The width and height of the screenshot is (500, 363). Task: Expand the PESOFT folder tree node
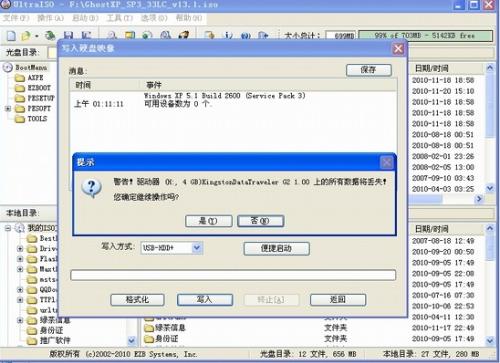[x=8, y=108]
